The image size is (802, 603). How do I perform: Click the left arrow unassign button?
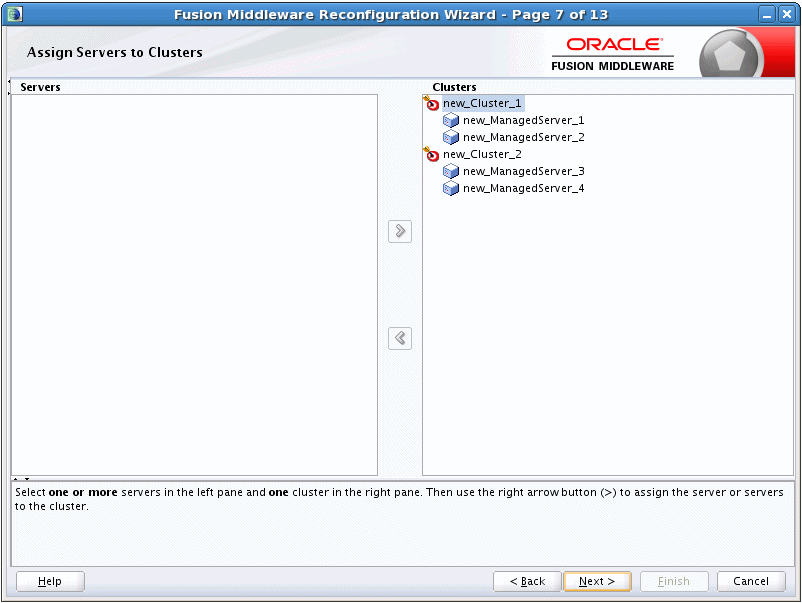(x=400, y=338)
